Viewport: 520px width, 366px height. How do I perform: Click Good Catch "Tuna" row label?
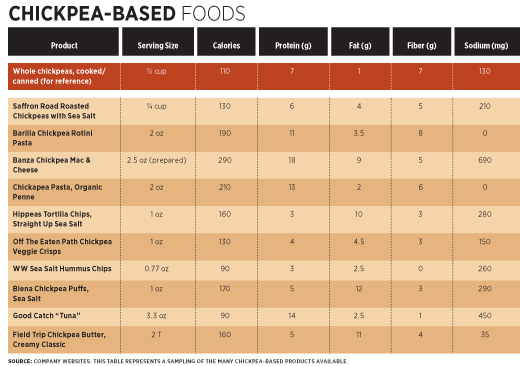tap(47, 316)
